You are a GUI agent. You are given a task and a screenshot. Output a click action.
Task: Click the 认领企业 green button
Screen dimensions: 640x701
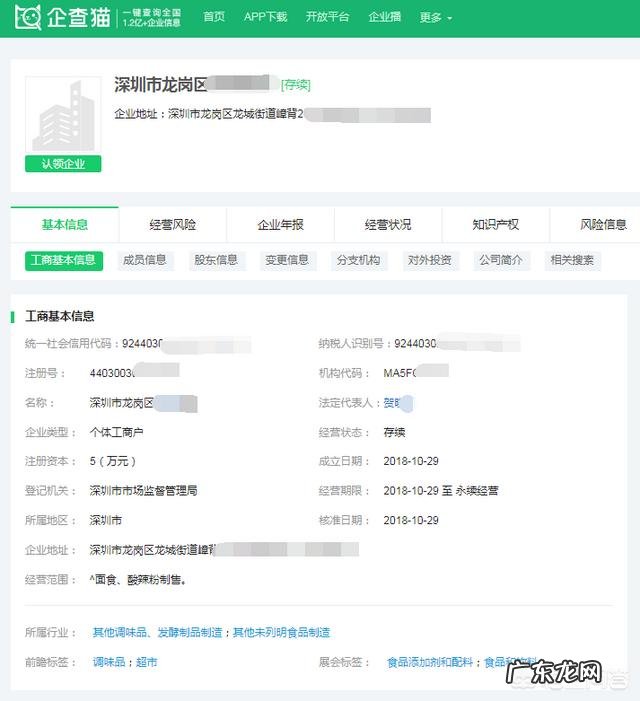coord(63,164)
